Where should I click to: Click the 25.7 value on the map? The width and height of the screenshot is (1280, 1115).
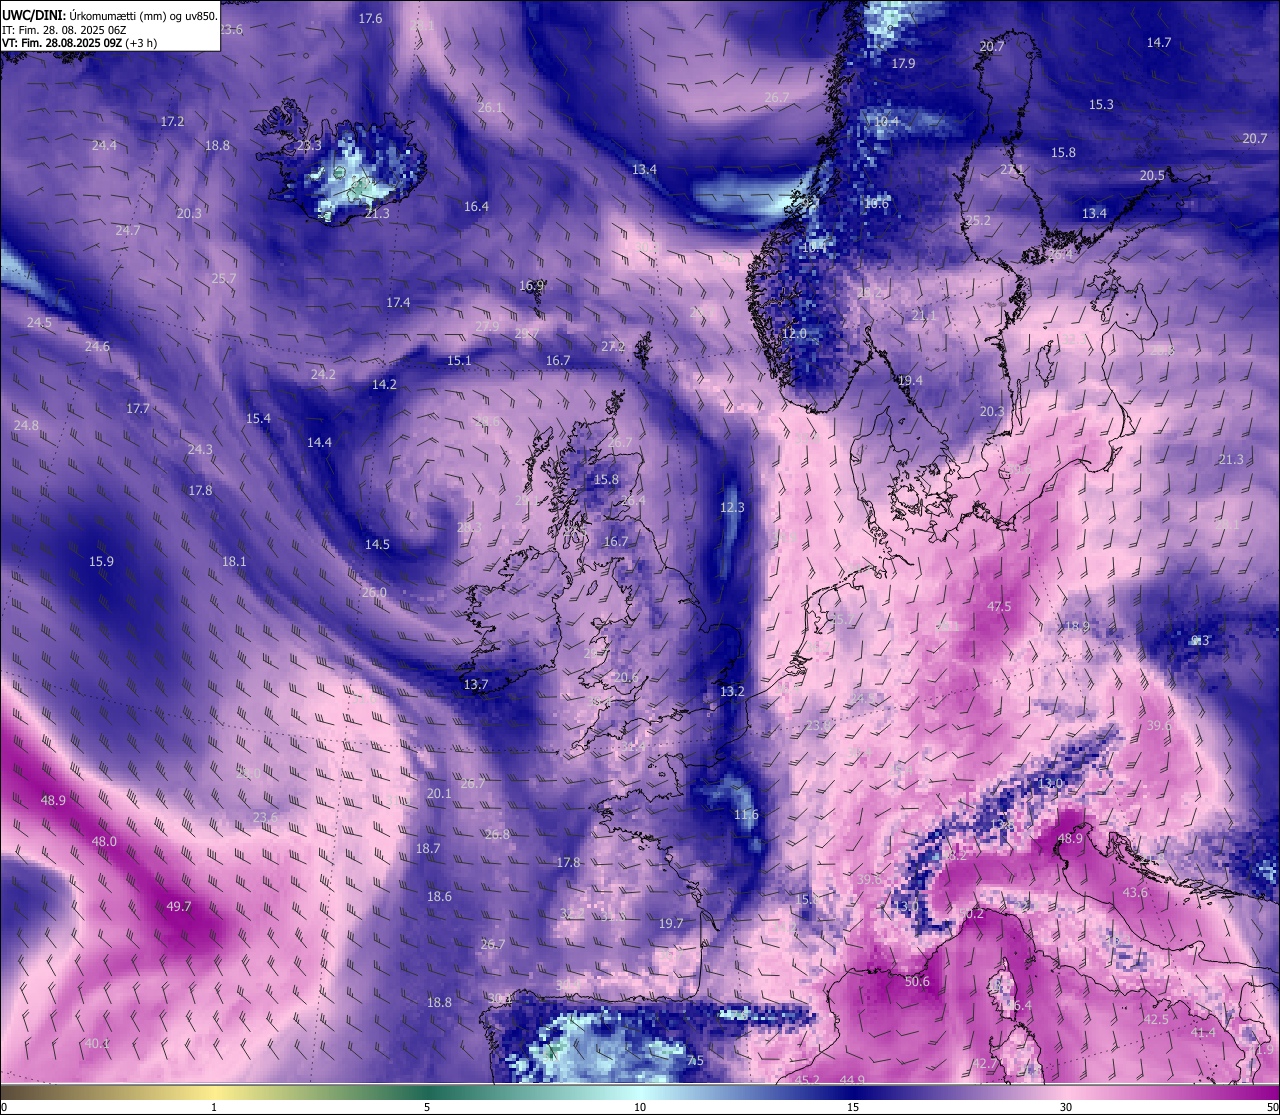point(224,279)
